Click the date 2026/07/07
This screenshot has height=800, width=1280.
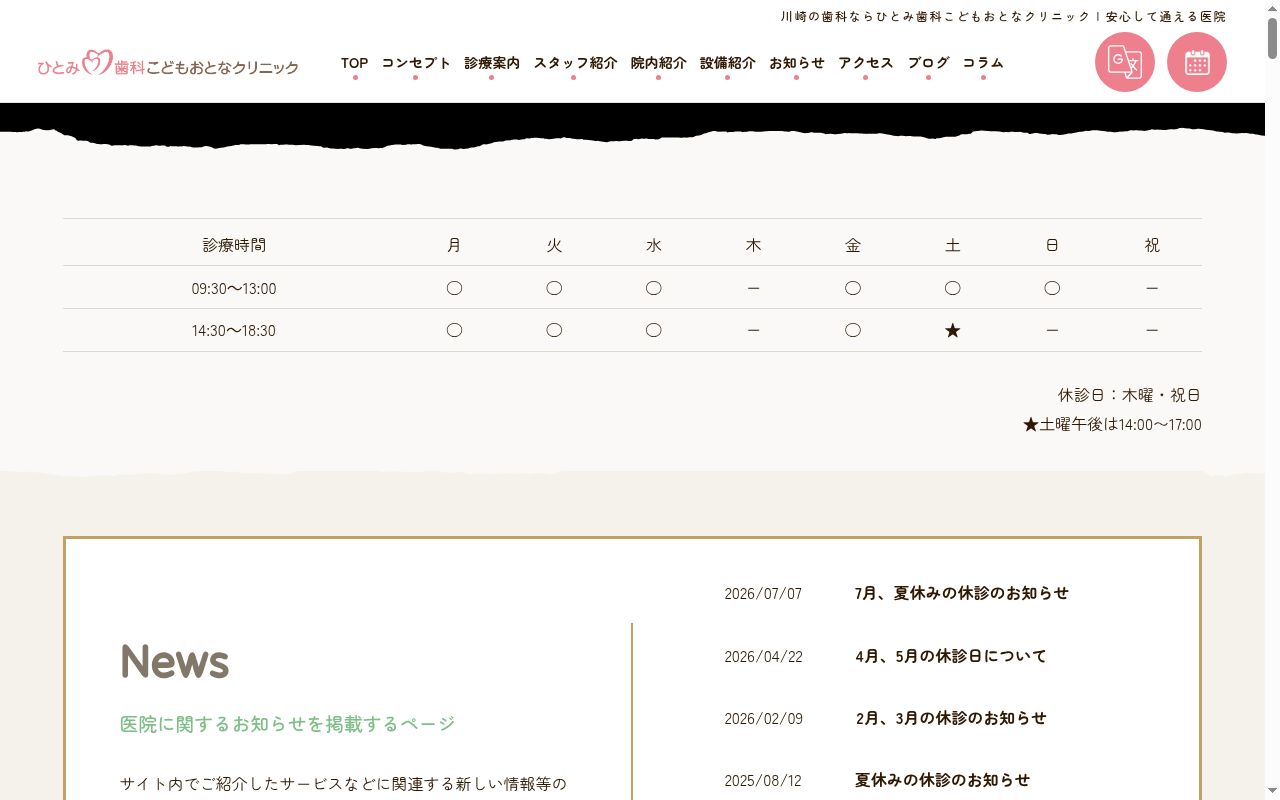tap(763, 594)
